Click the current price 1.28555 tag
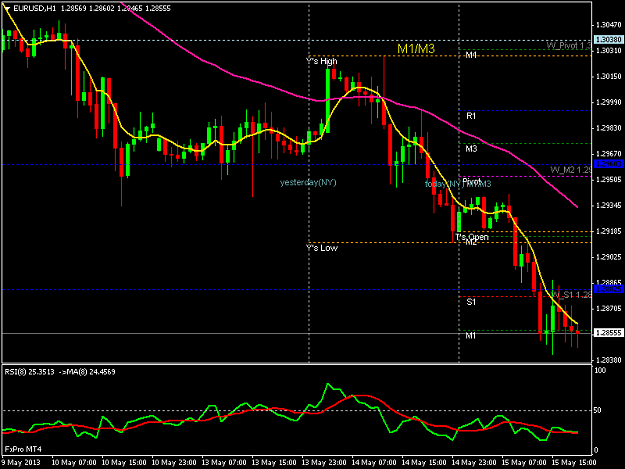 point(609,333)
